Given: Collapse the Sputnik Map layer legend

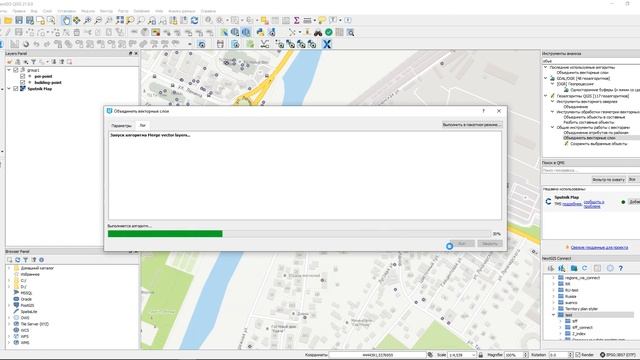Looking at the screenshot, I should click(x=9, y=89).
